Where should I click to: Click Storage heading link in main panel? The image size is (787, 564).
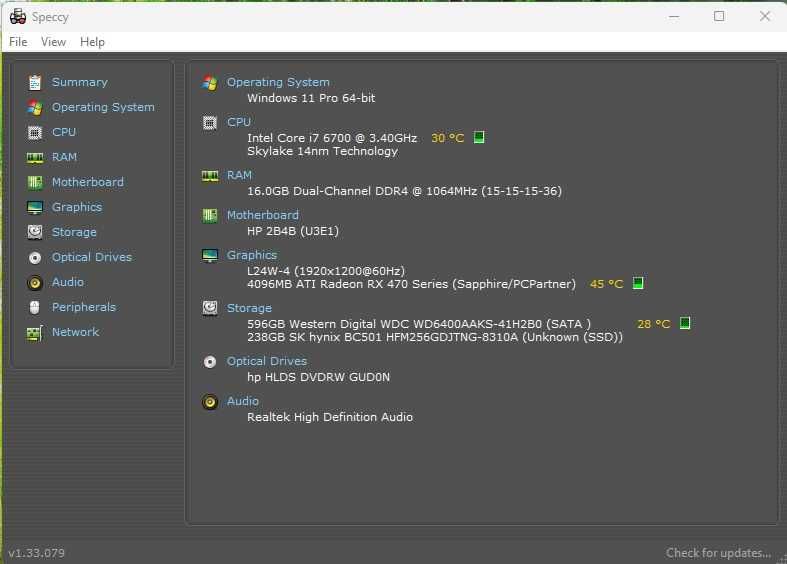pyautogui.click(x=249, y=308)
